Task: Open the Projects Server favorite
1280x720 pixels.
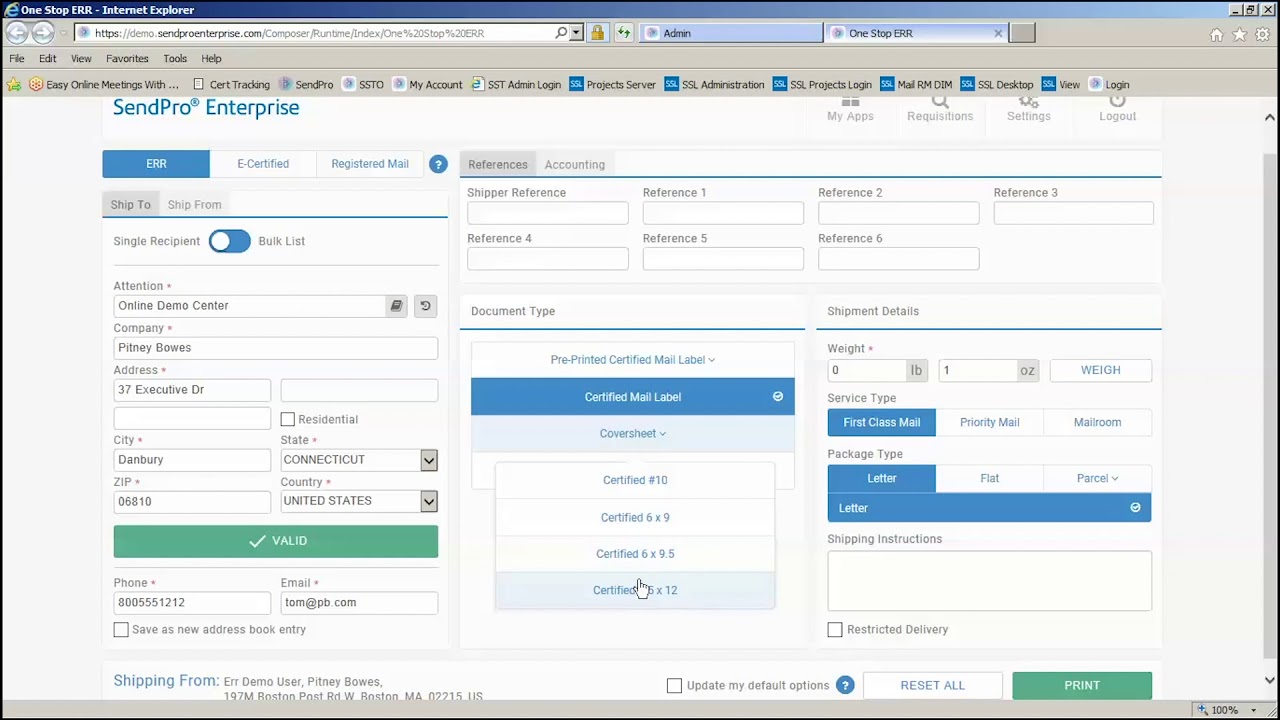Action: click(x=613, y=84)
